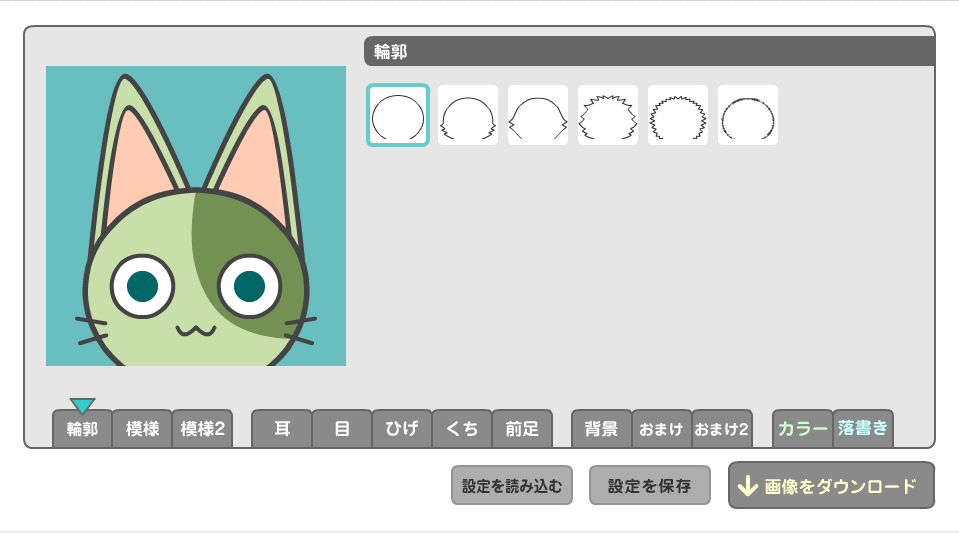Click the 設定を読み込む button
This screenshot has height=533, width=959.
512,486
